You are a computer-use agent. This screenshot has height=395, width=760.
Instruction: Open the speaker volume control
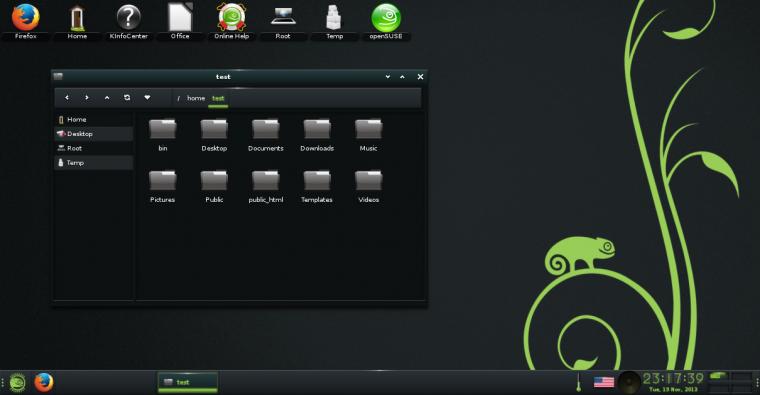tap(630, 382)
